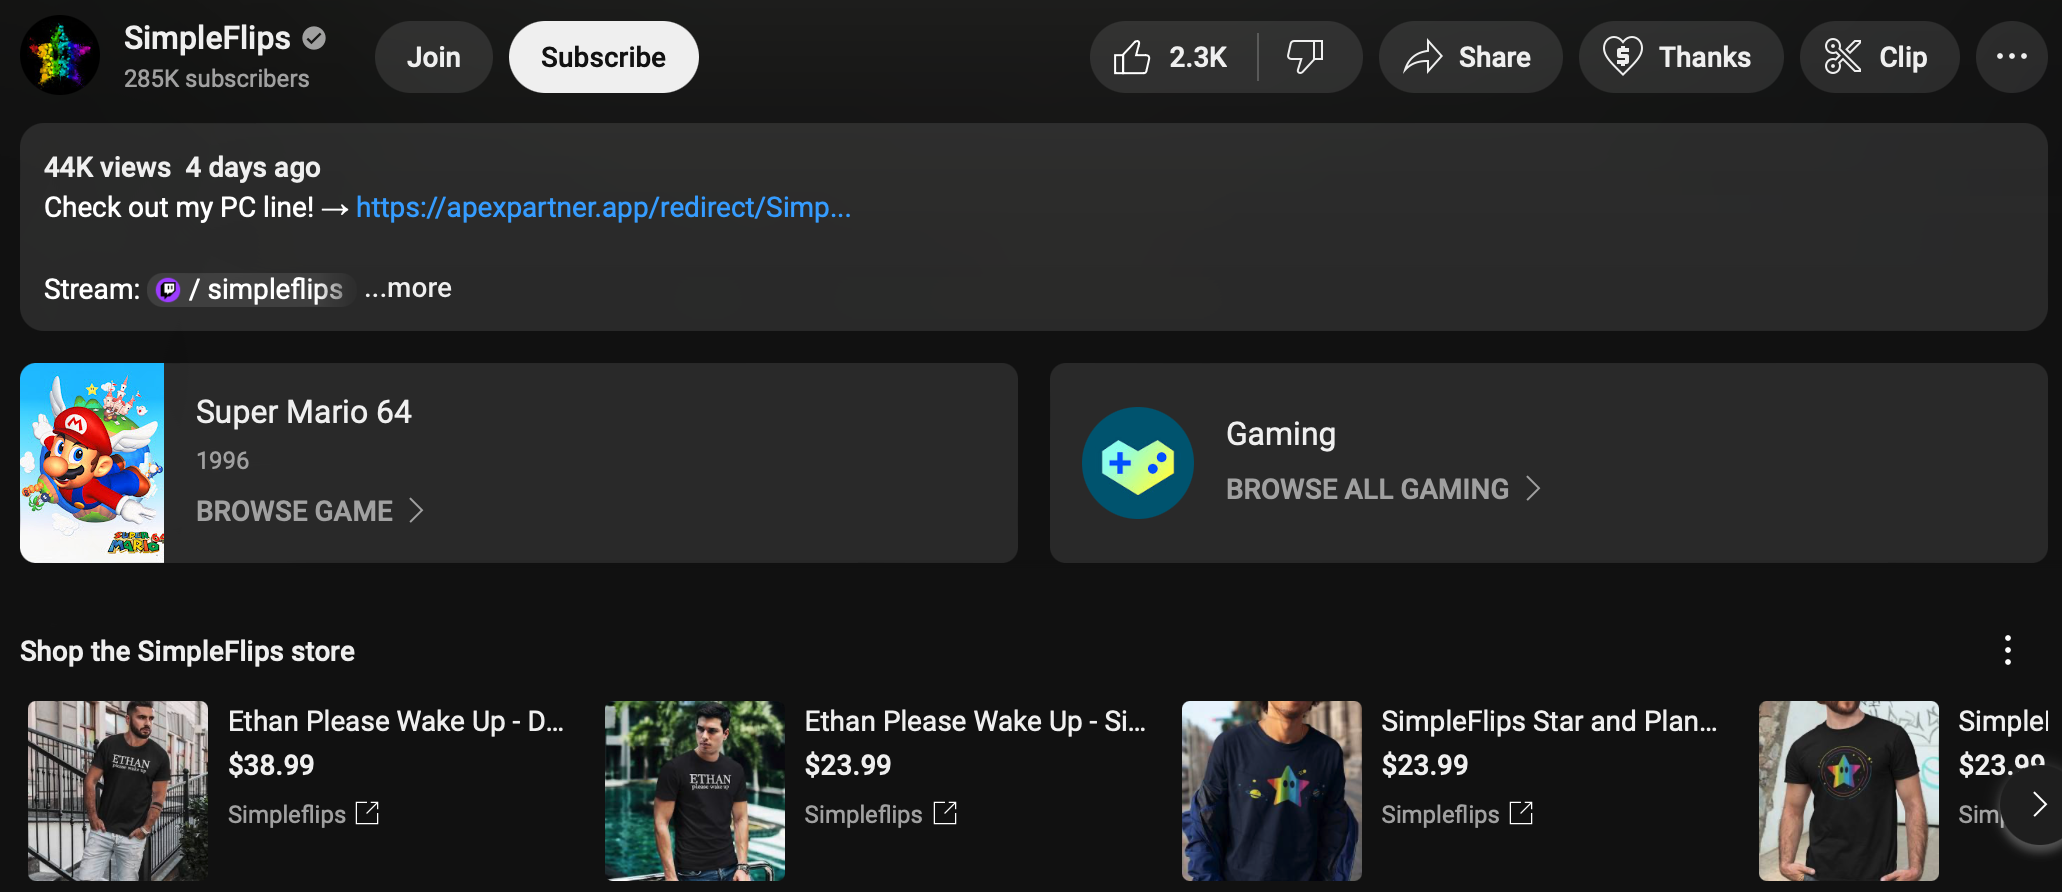Viewport: 2062px width, 892px height.
Task: Expand the description with ...more
Action: click(408, 288)
